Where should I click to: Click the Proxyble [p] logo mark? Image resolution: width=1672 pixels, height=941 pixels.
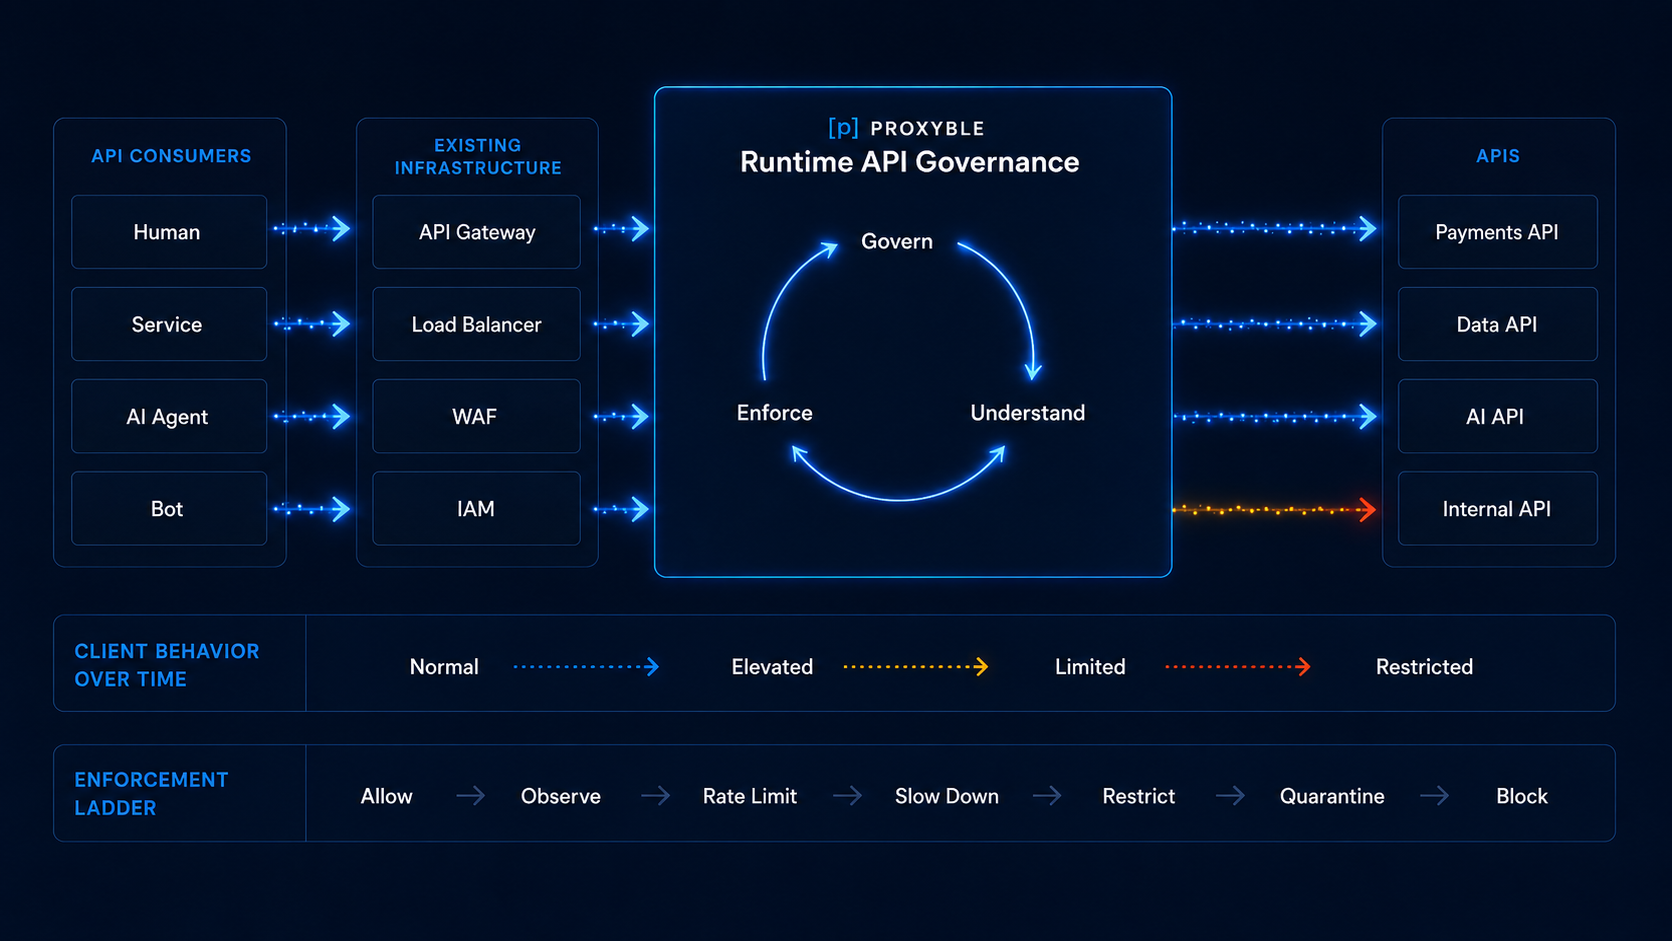843,128
